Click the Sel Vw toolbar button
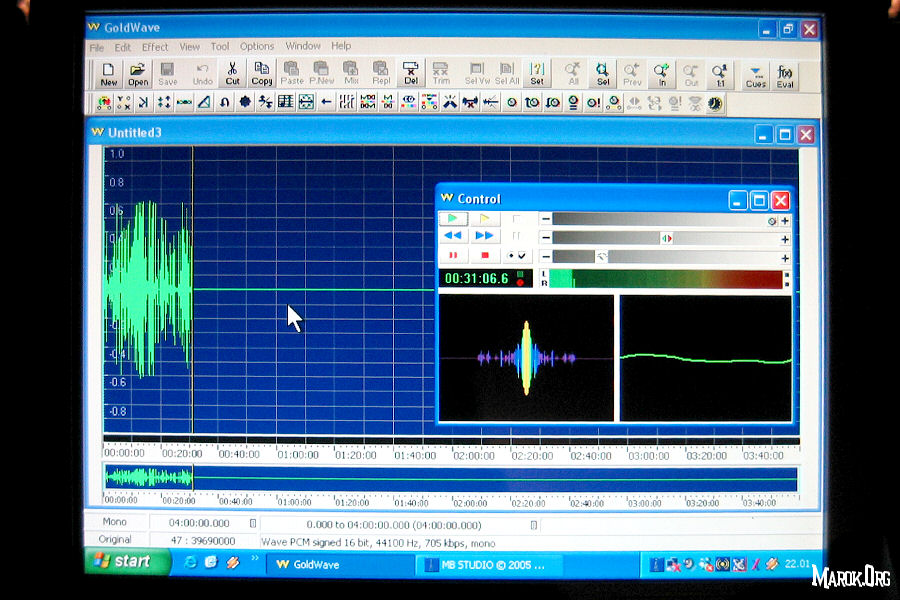Screen dimensions: 900x600 click(x=477, y=75)
